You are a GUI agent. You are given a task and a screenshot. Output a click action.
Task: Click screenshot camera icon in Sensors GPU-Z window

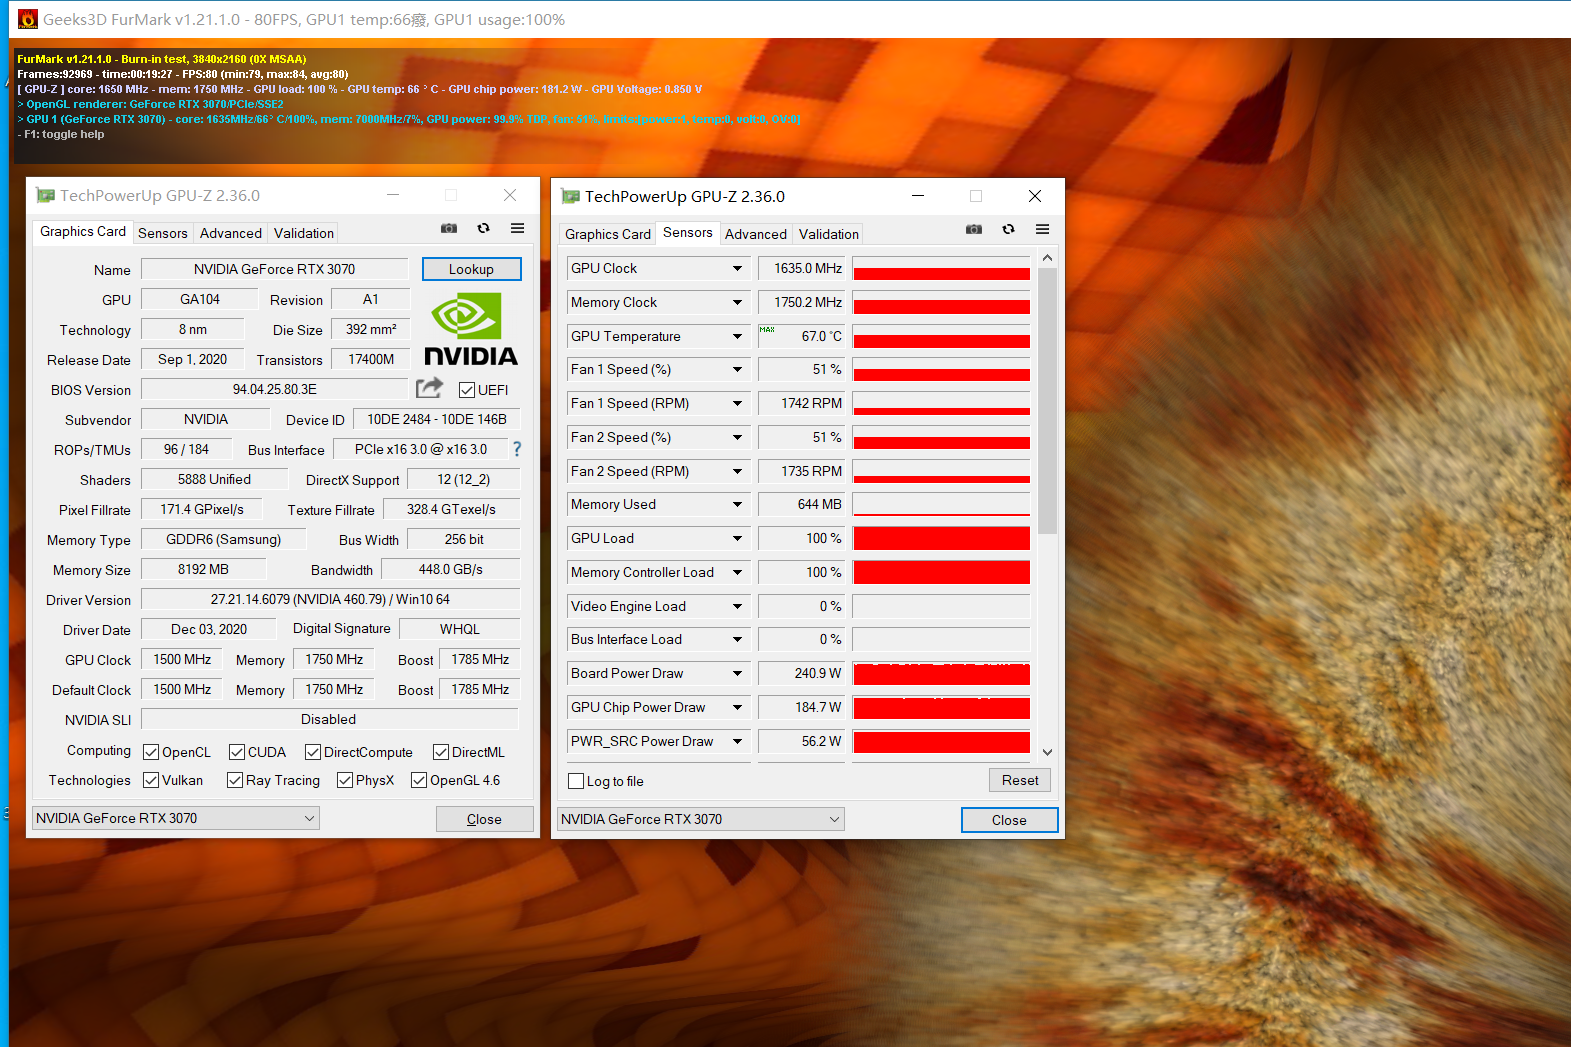tap(974, 230)
